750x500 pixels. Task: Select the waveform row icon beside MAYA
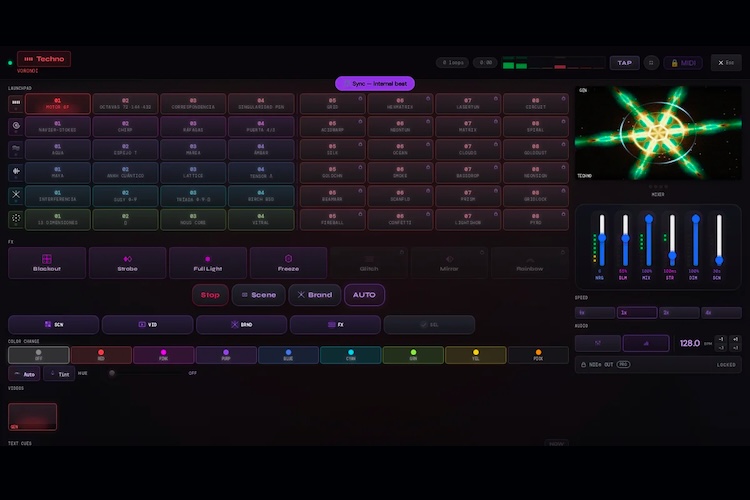[16, 172]
